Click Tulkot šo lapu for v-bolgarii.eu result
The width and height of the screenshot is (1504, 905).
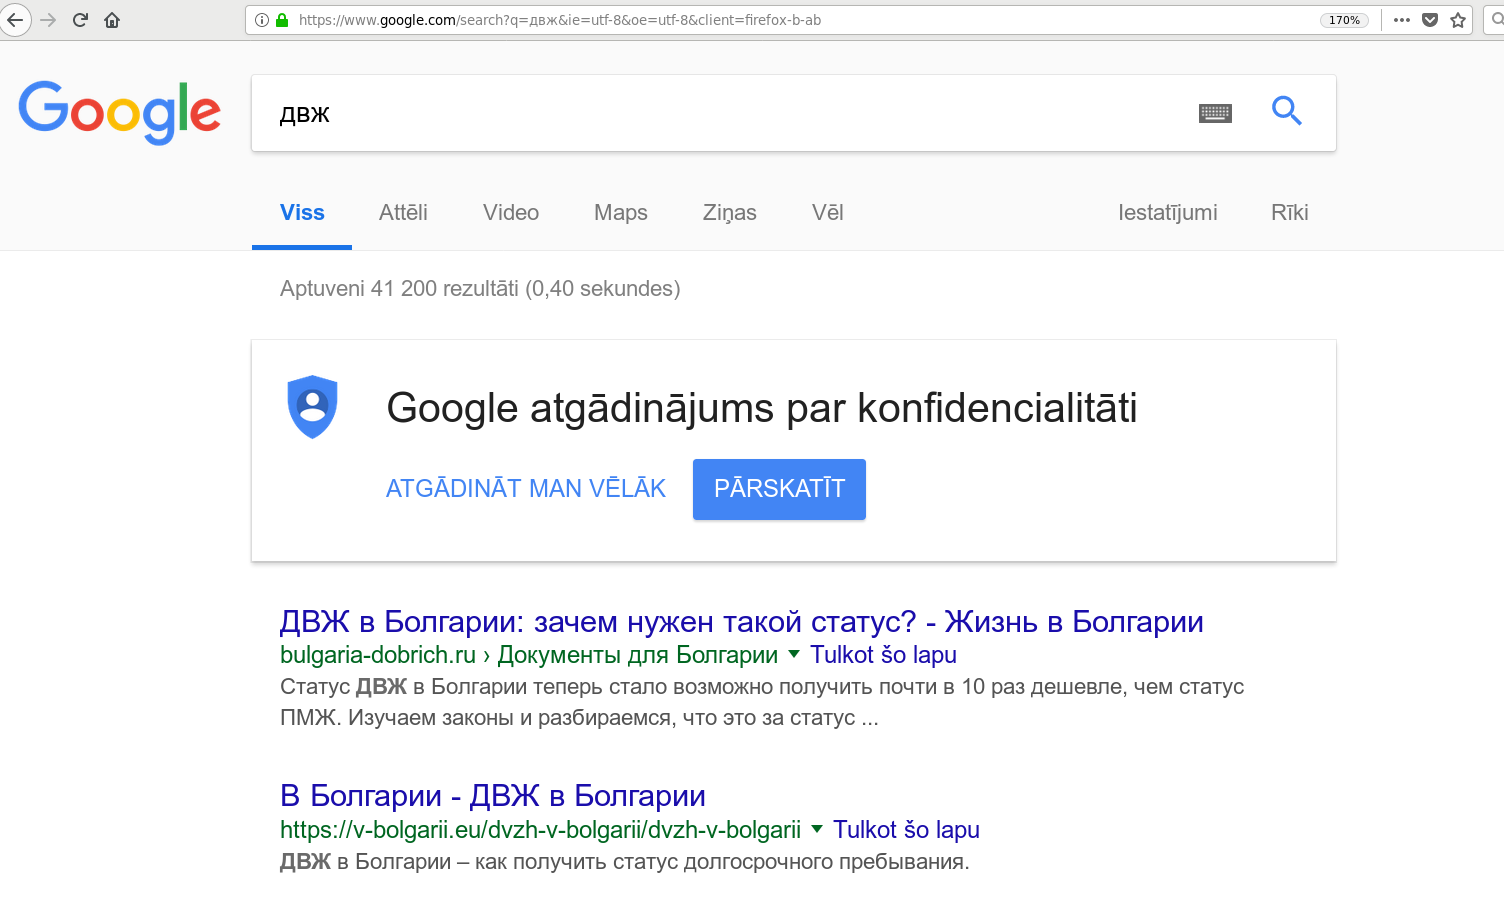click(x=906, y=830)
